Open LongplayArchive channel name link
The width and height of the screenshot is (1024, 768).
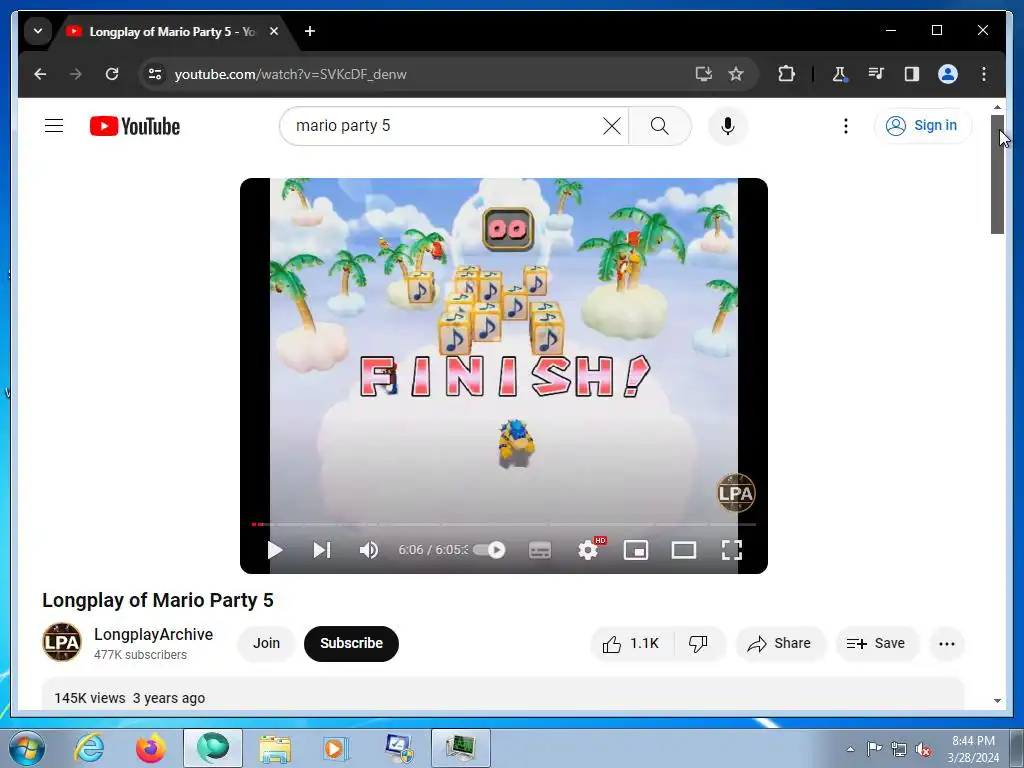[x=153, y=634]
